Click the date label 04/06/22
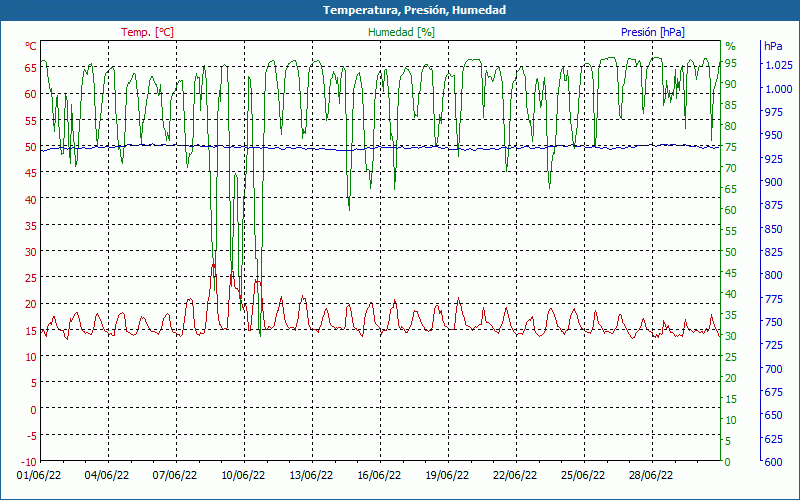 107,476
